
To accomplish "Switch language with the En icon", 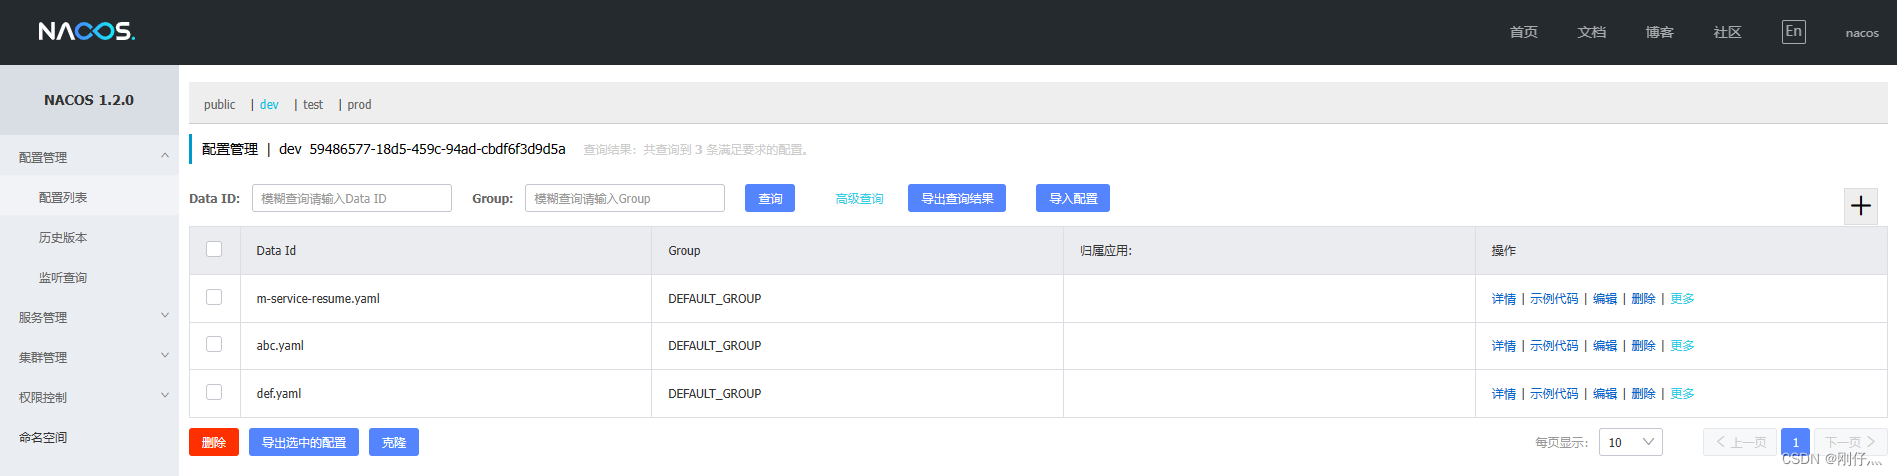I will point(1794,32).
